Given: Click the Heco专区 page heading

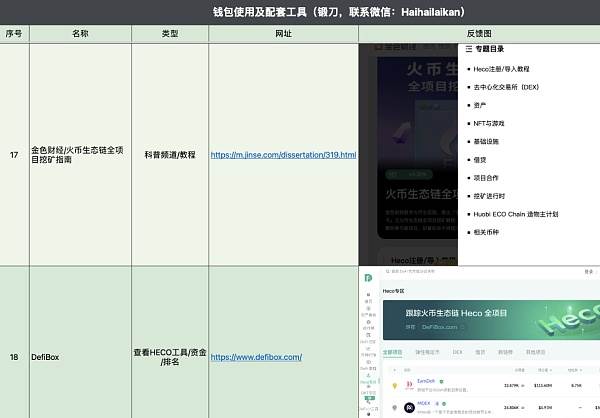Looking at the screenshot, I should click(x=393, y=291).
